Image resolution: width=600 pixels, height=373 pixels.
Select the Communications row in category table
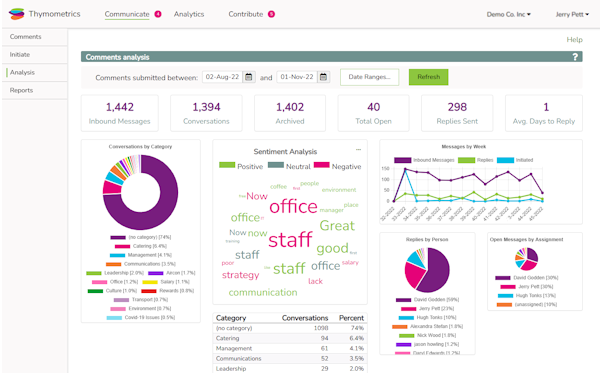pos(290,358)
